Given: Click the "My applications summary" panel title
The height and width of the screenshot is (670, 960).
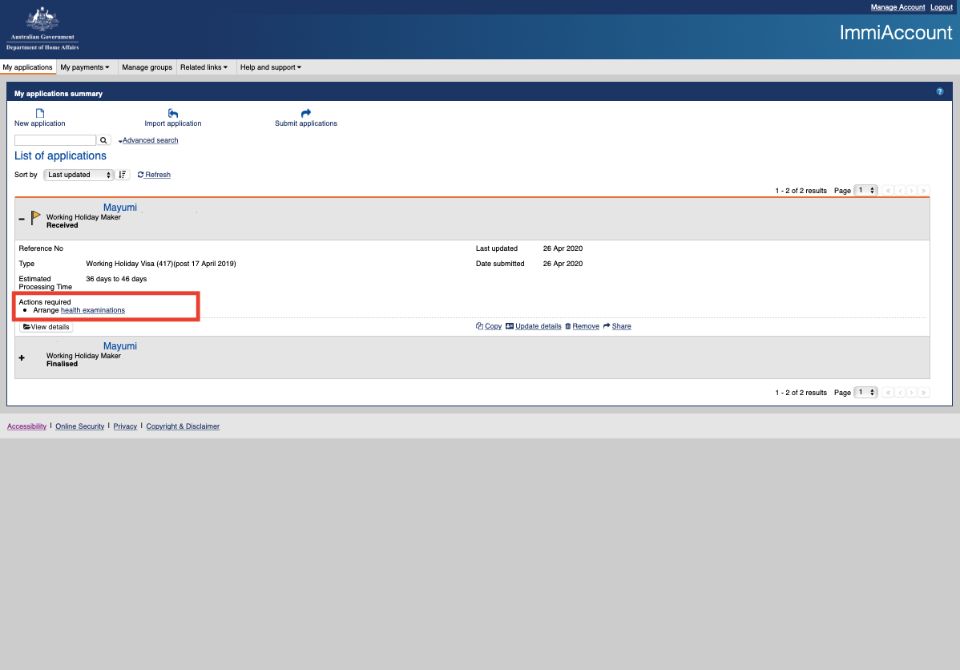Looking at the screenshot, I should point(58,94).
